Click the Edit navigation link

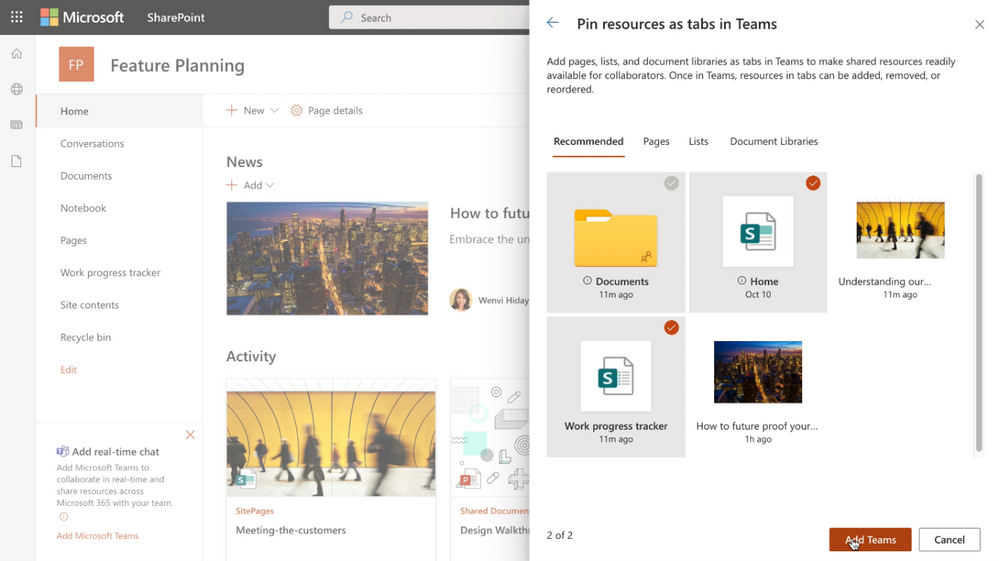point(68,369)
